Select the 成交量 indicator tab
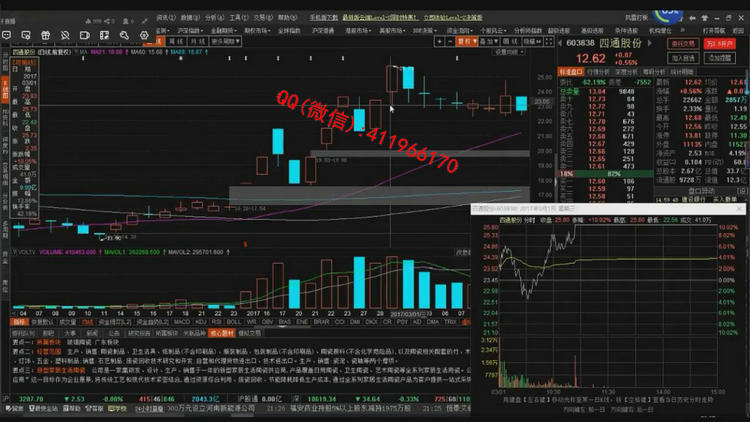The image size is (750, 422). tap(67, 322)
